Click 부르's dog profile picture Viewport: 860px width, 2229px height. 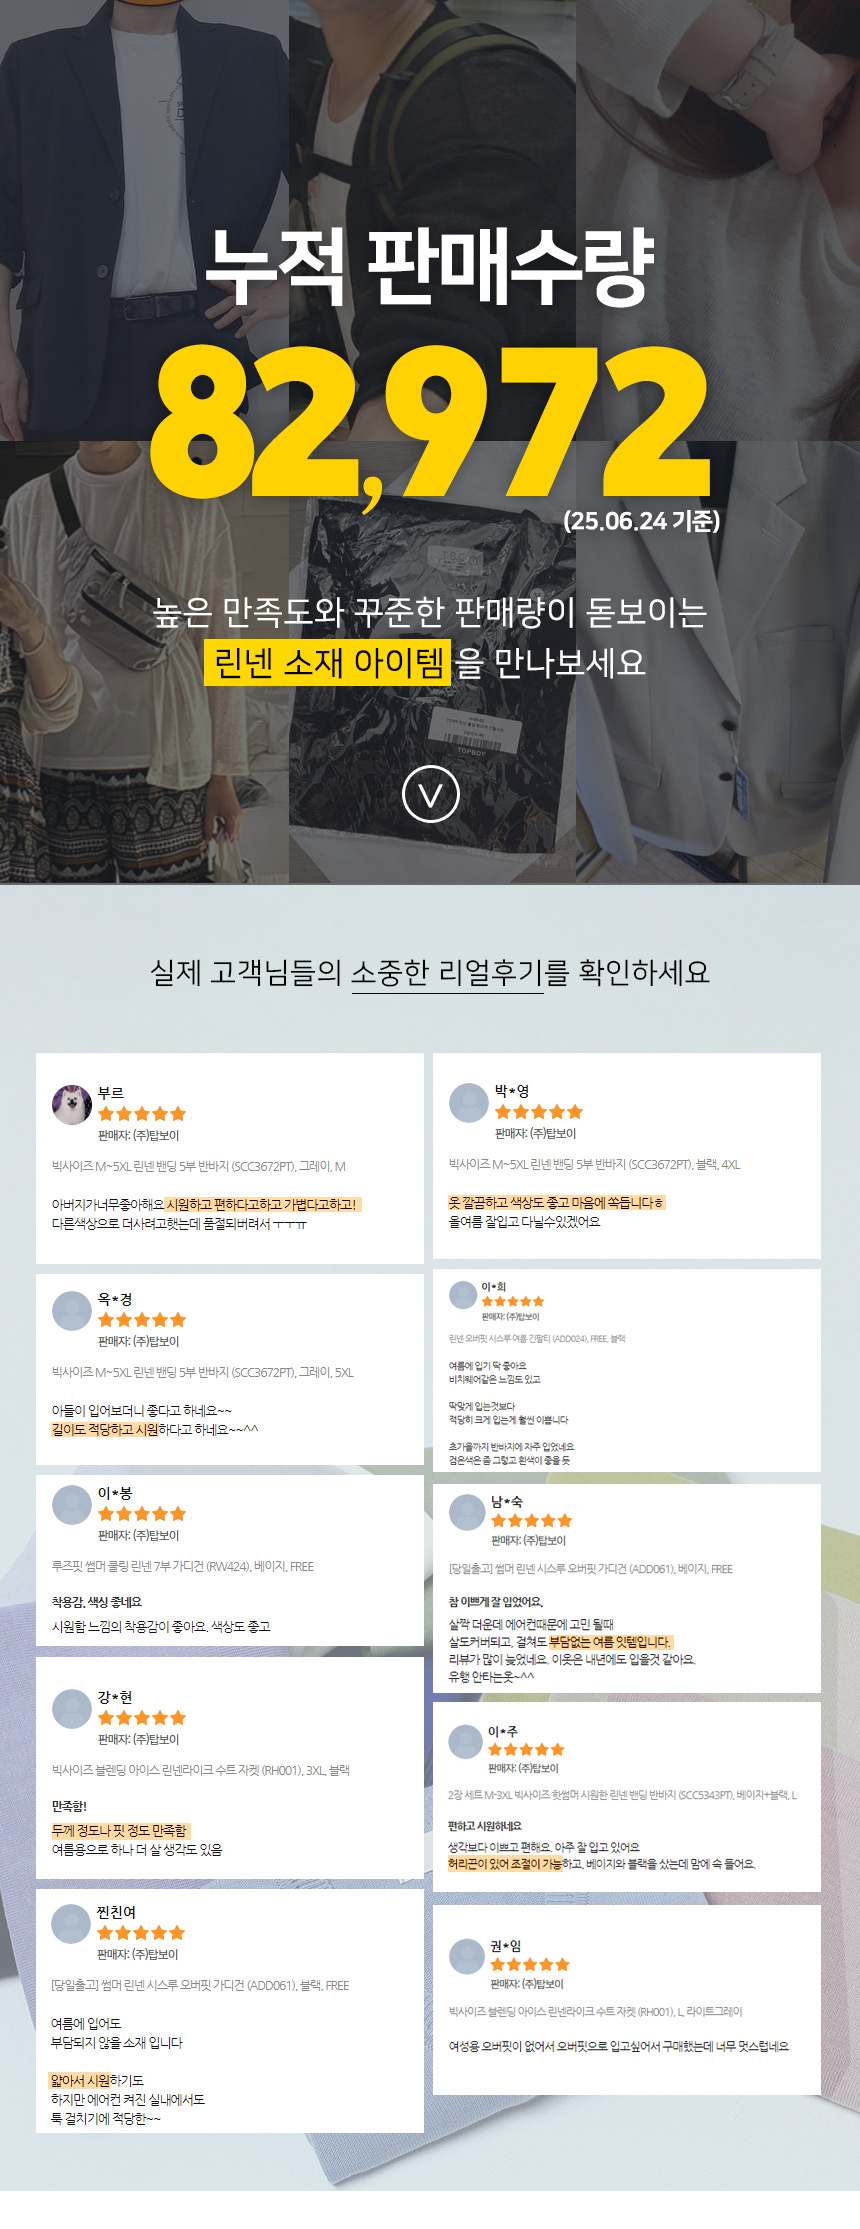tap(72, 1104)
